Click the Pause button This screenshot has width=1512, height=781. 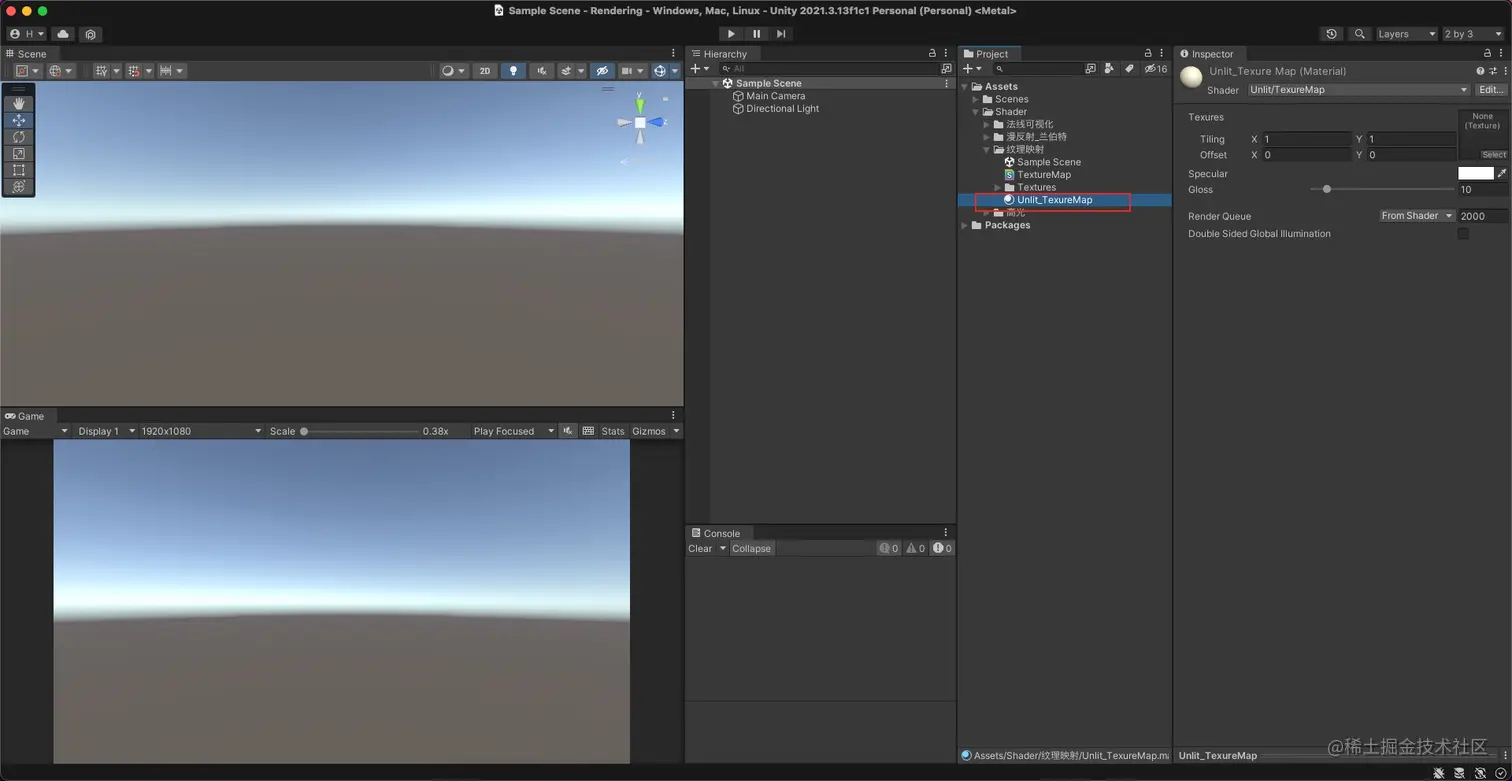click(756, 33)
